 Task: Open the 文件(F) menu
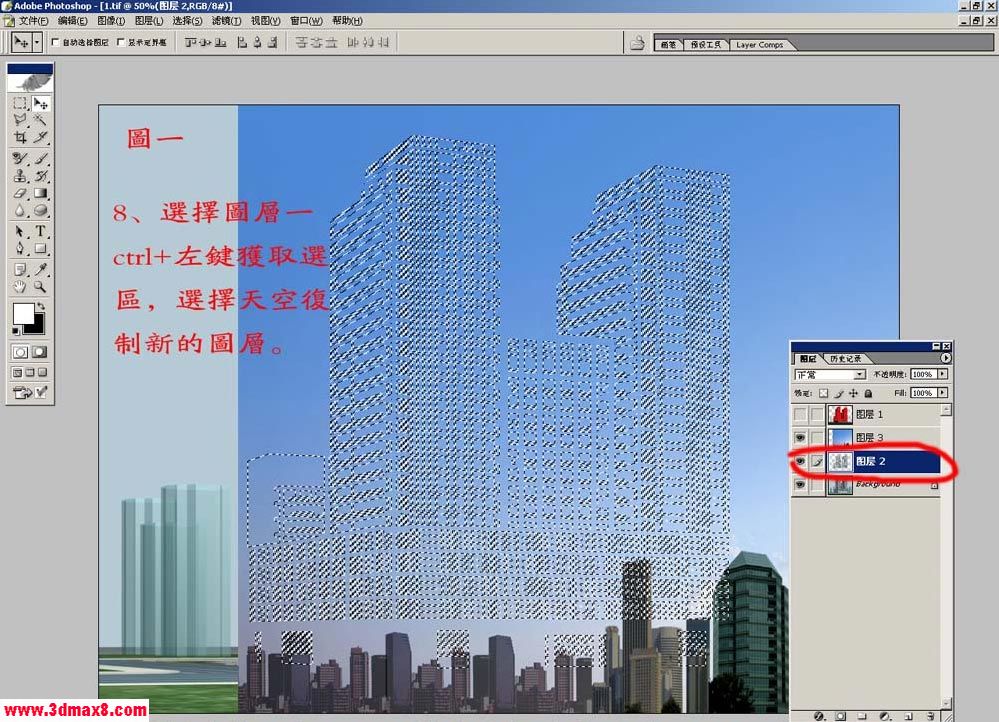click(32, 21)
